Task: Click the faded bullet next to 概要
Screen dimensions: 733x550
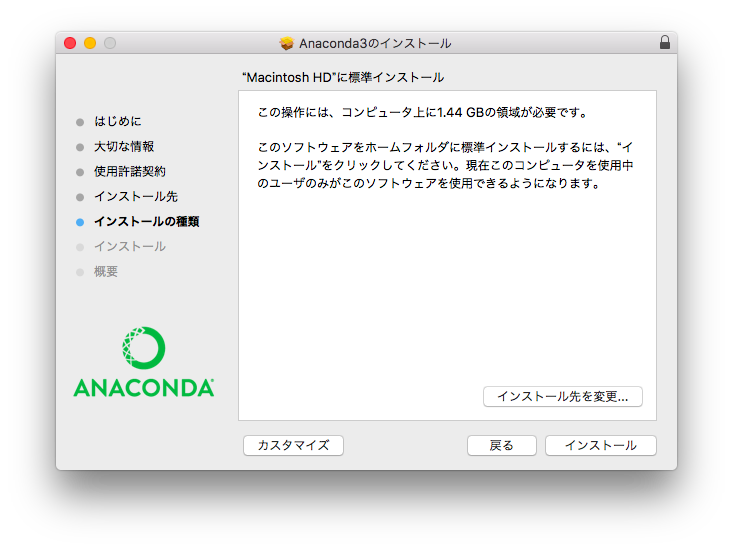Action: click(x=80, y=272)
